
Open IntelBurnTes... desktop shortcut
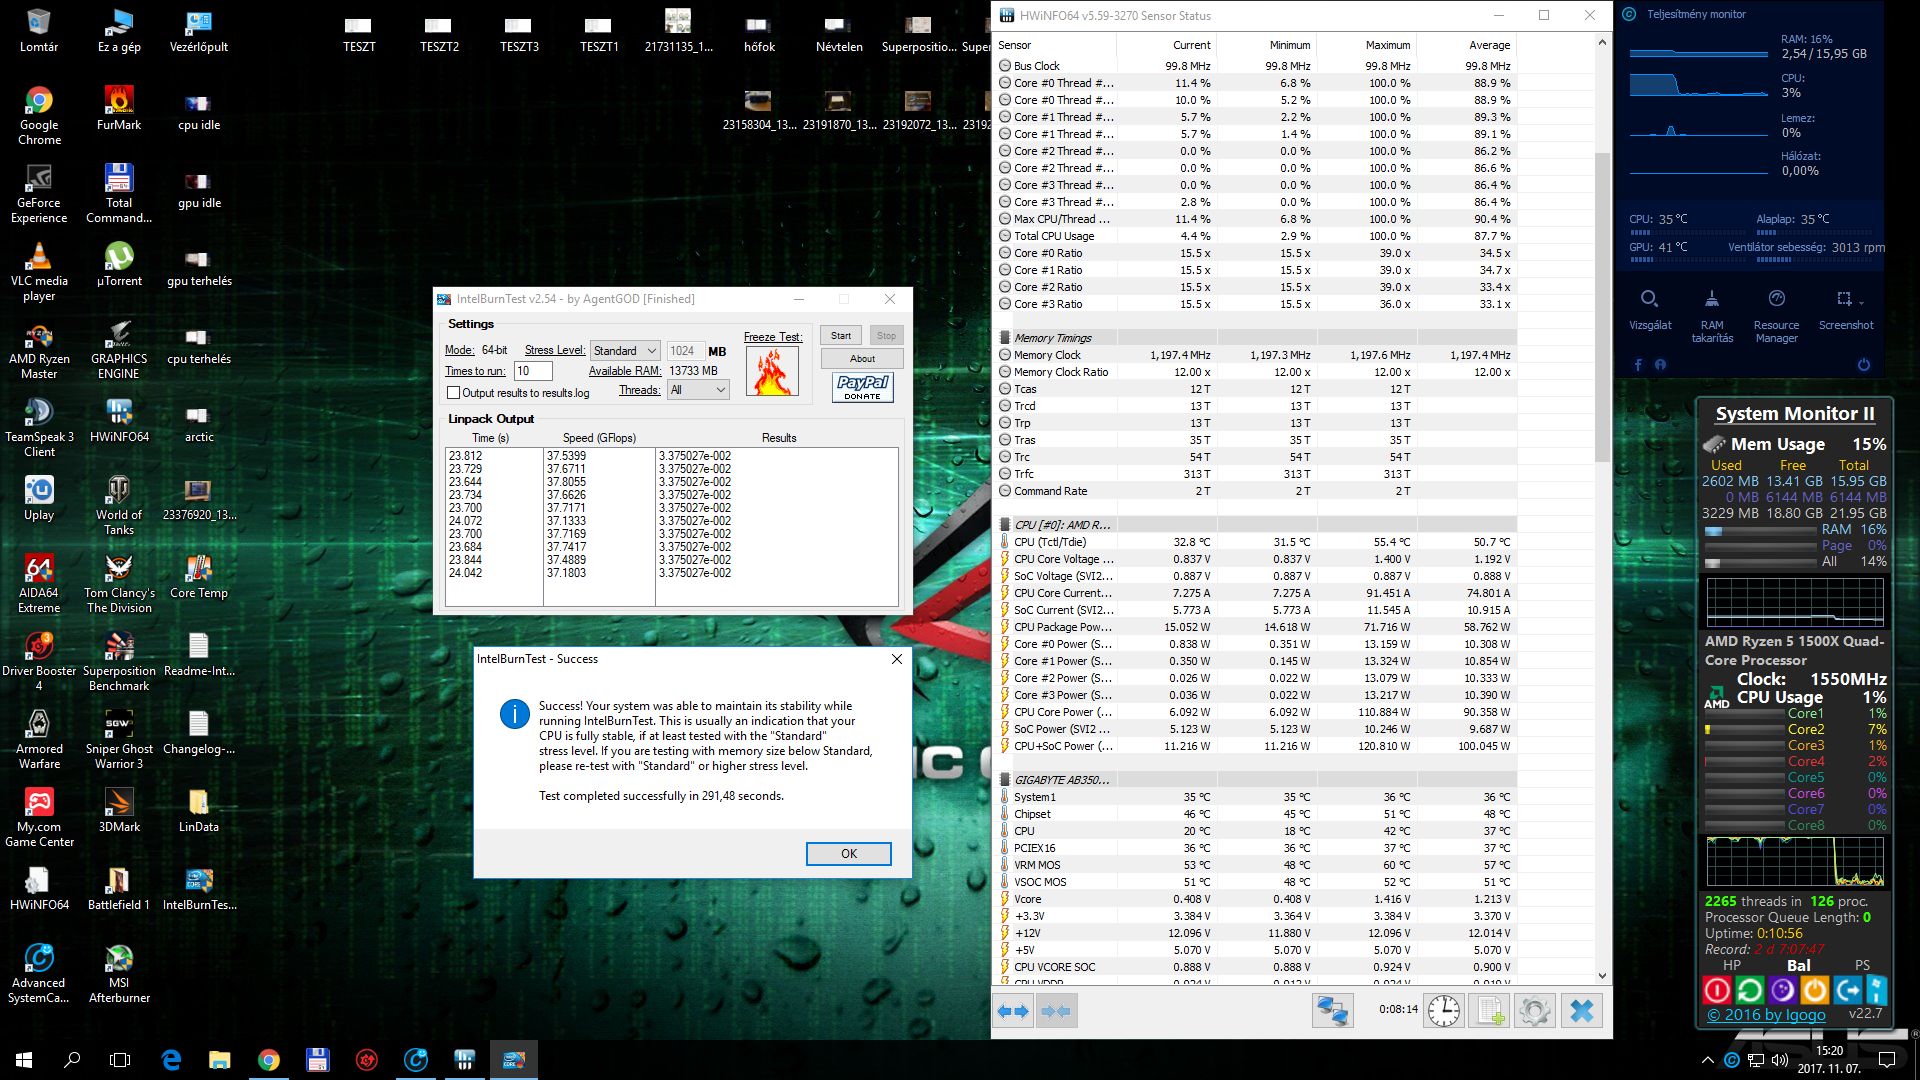coord(199,888)
